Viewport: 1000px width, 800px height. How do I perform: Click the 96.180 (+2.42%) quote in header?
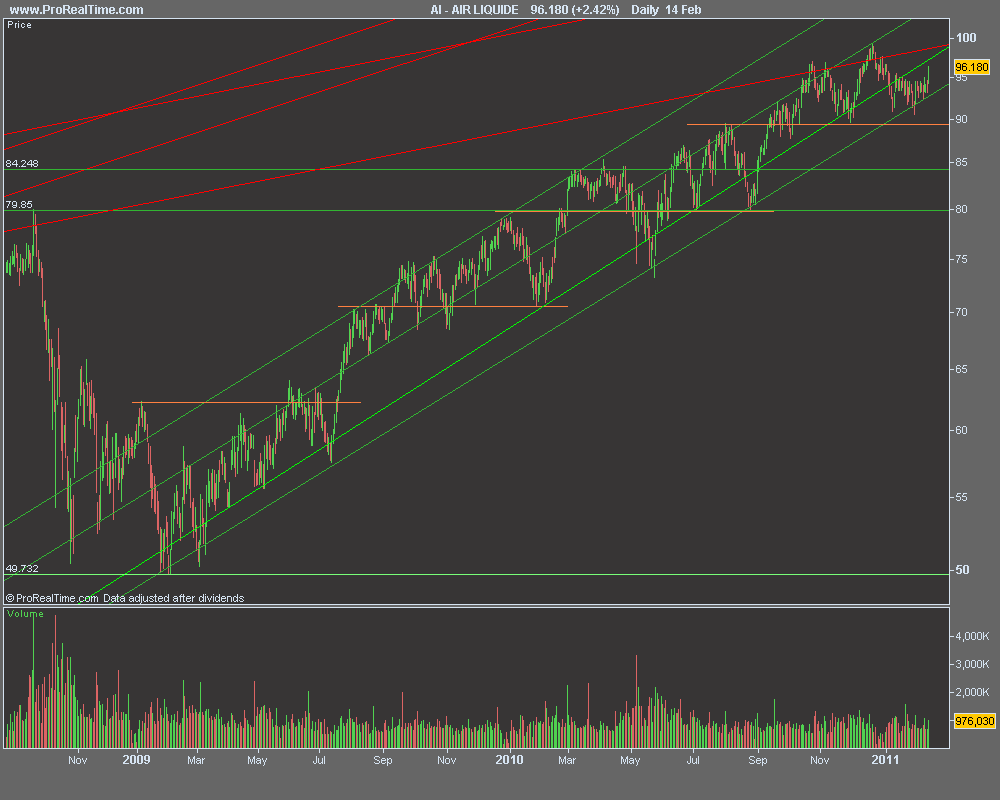click(575, 10)
